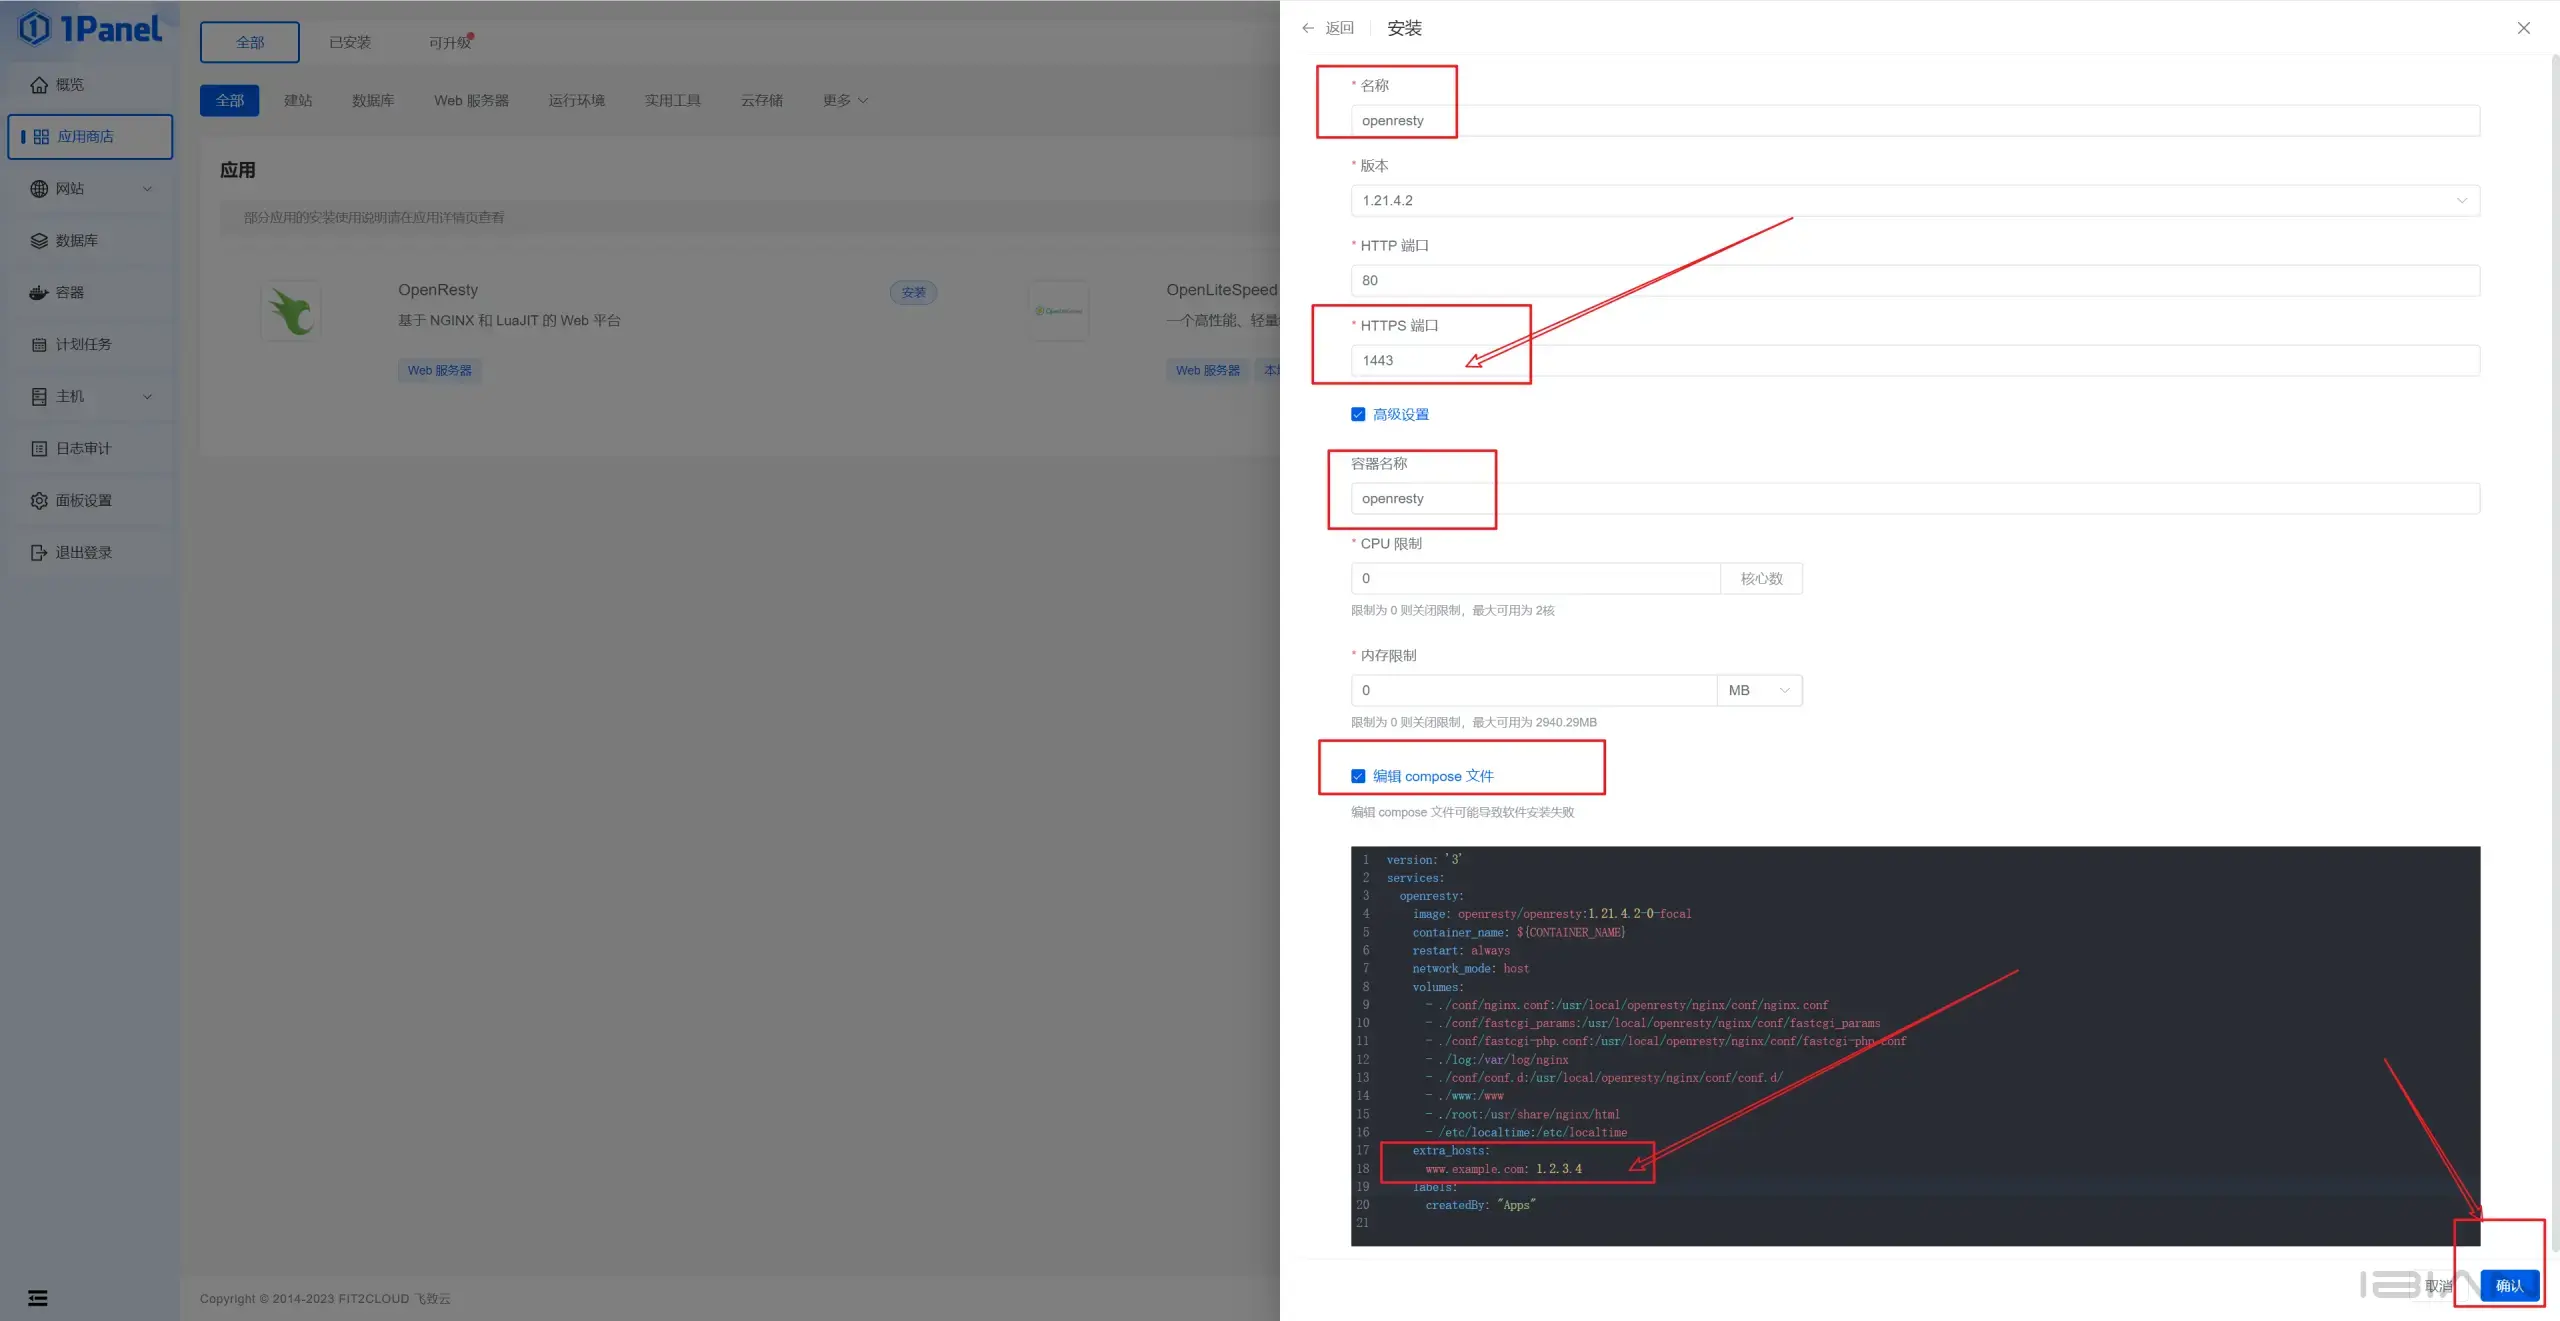Filter apps by Web 服务器 category
Image resolution: width=2560 pixels, height=1321 pixels.
(x=471, y=101)
